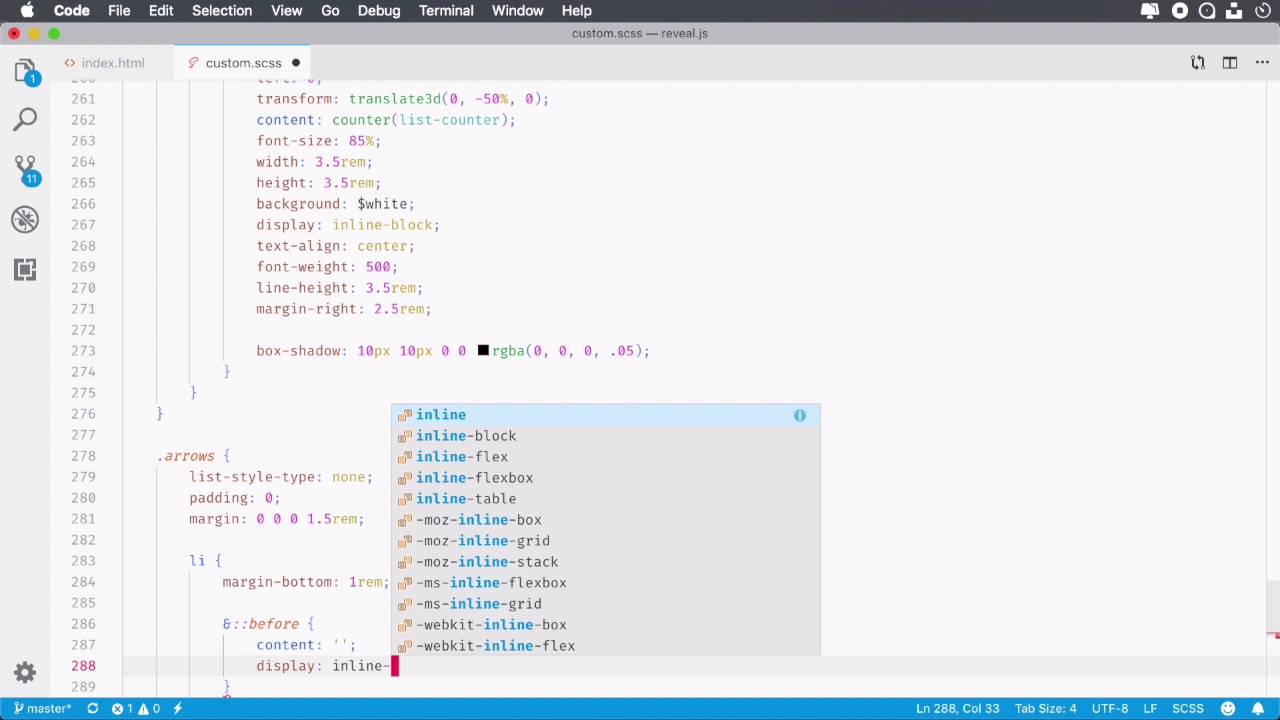Split the editor to the right
The width and height of the screenshot is (1280, 720).
coord(1230,63)
